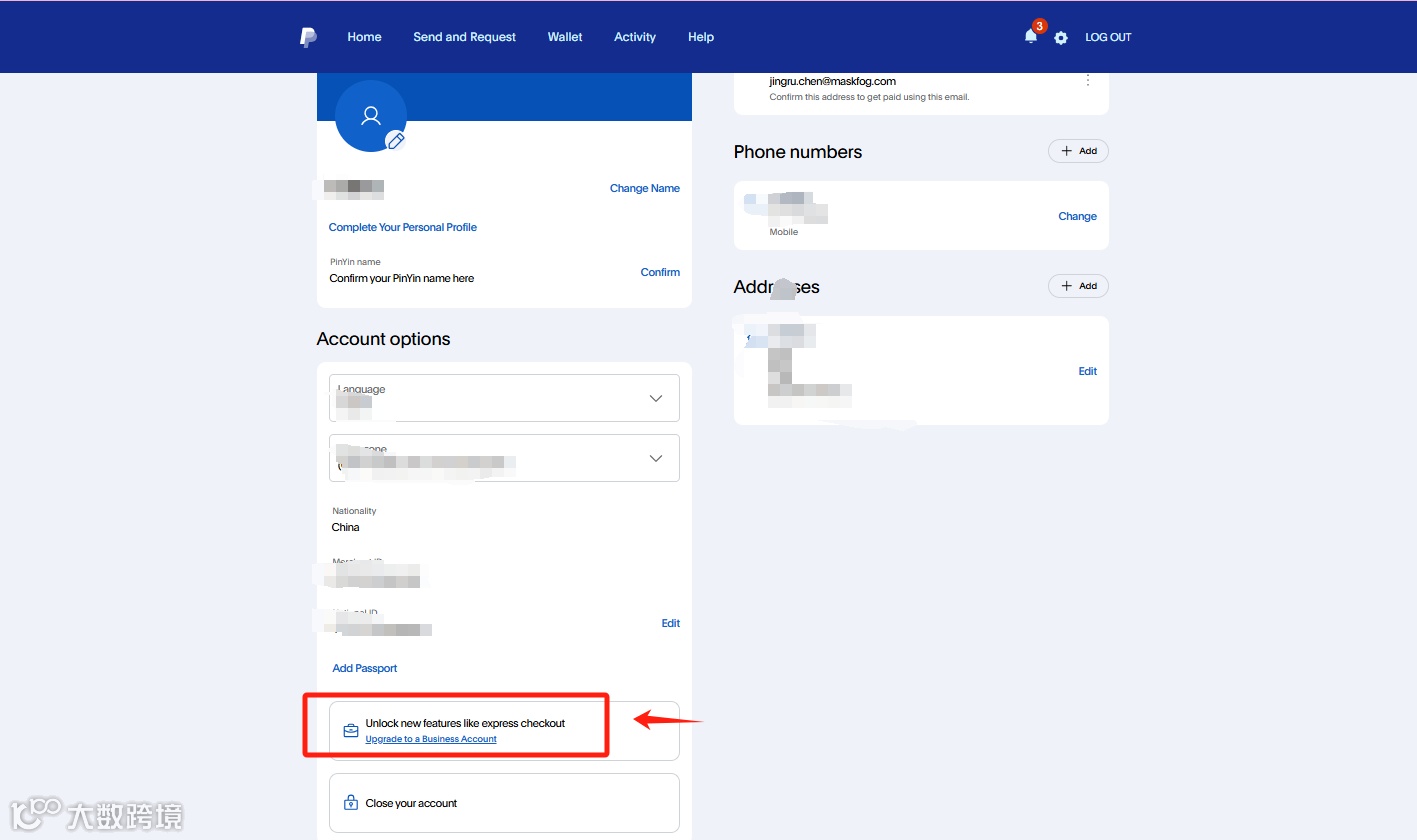1417x840 pixels.
Task: Open the Close your account option
Action: pyautogui.click(x=504, y=803)
